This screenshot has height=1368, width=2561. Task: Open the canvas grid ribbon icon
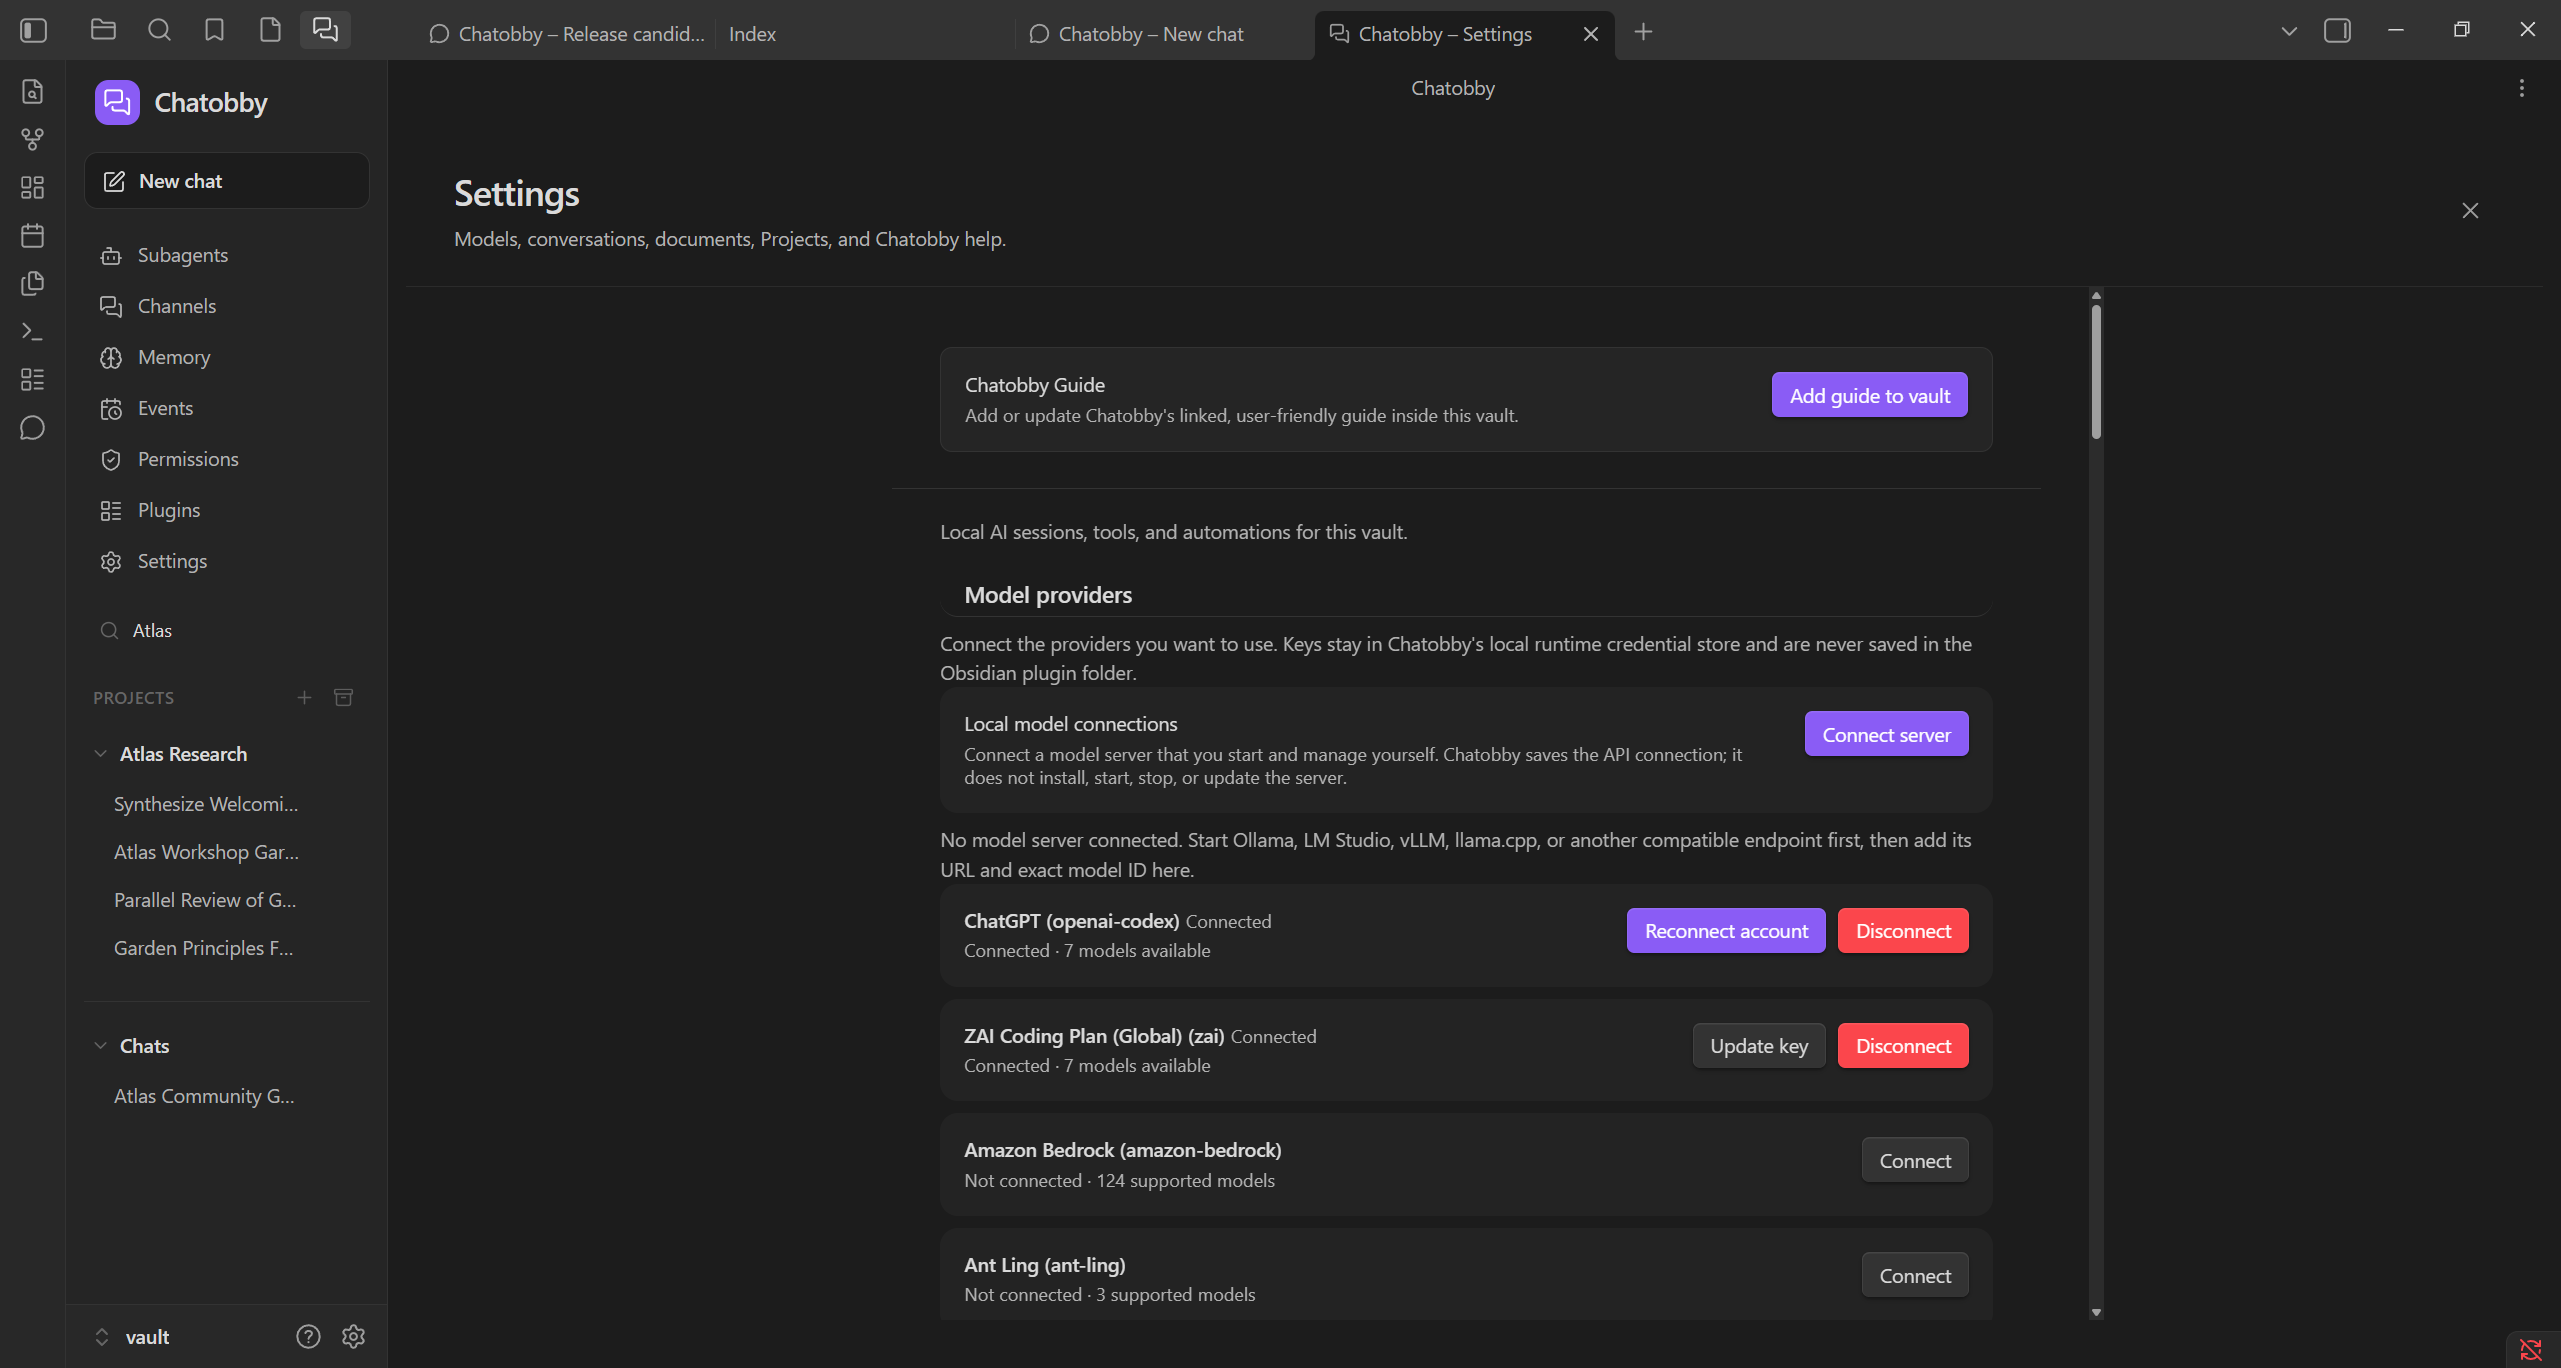point(32,187)
